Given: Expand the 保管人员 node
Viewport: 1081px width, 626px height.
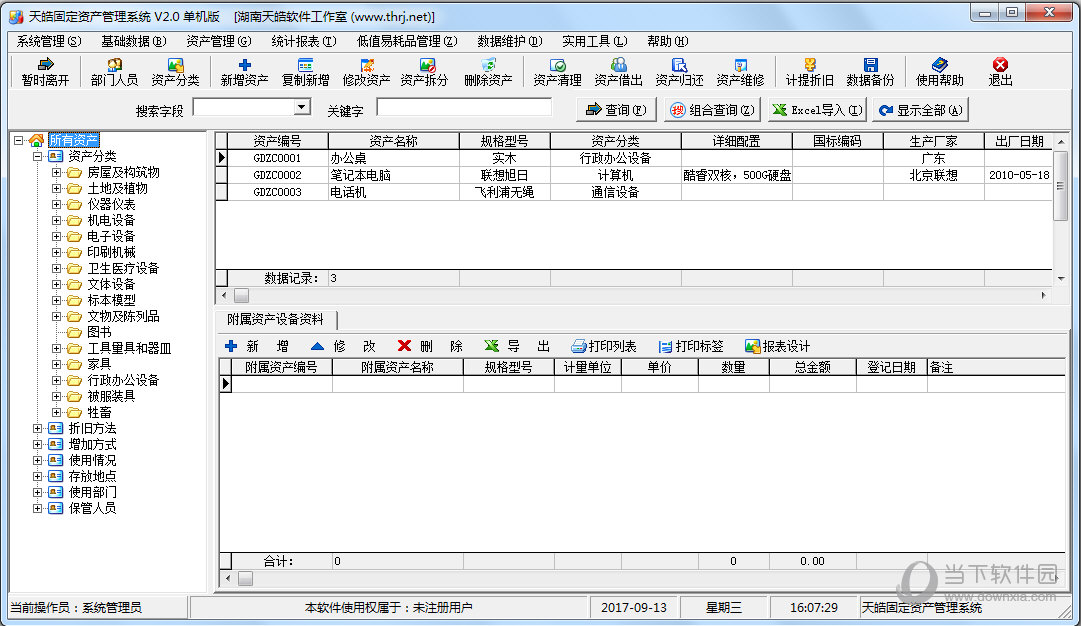Looking at the screenshot, I should [x=38, y=508].
